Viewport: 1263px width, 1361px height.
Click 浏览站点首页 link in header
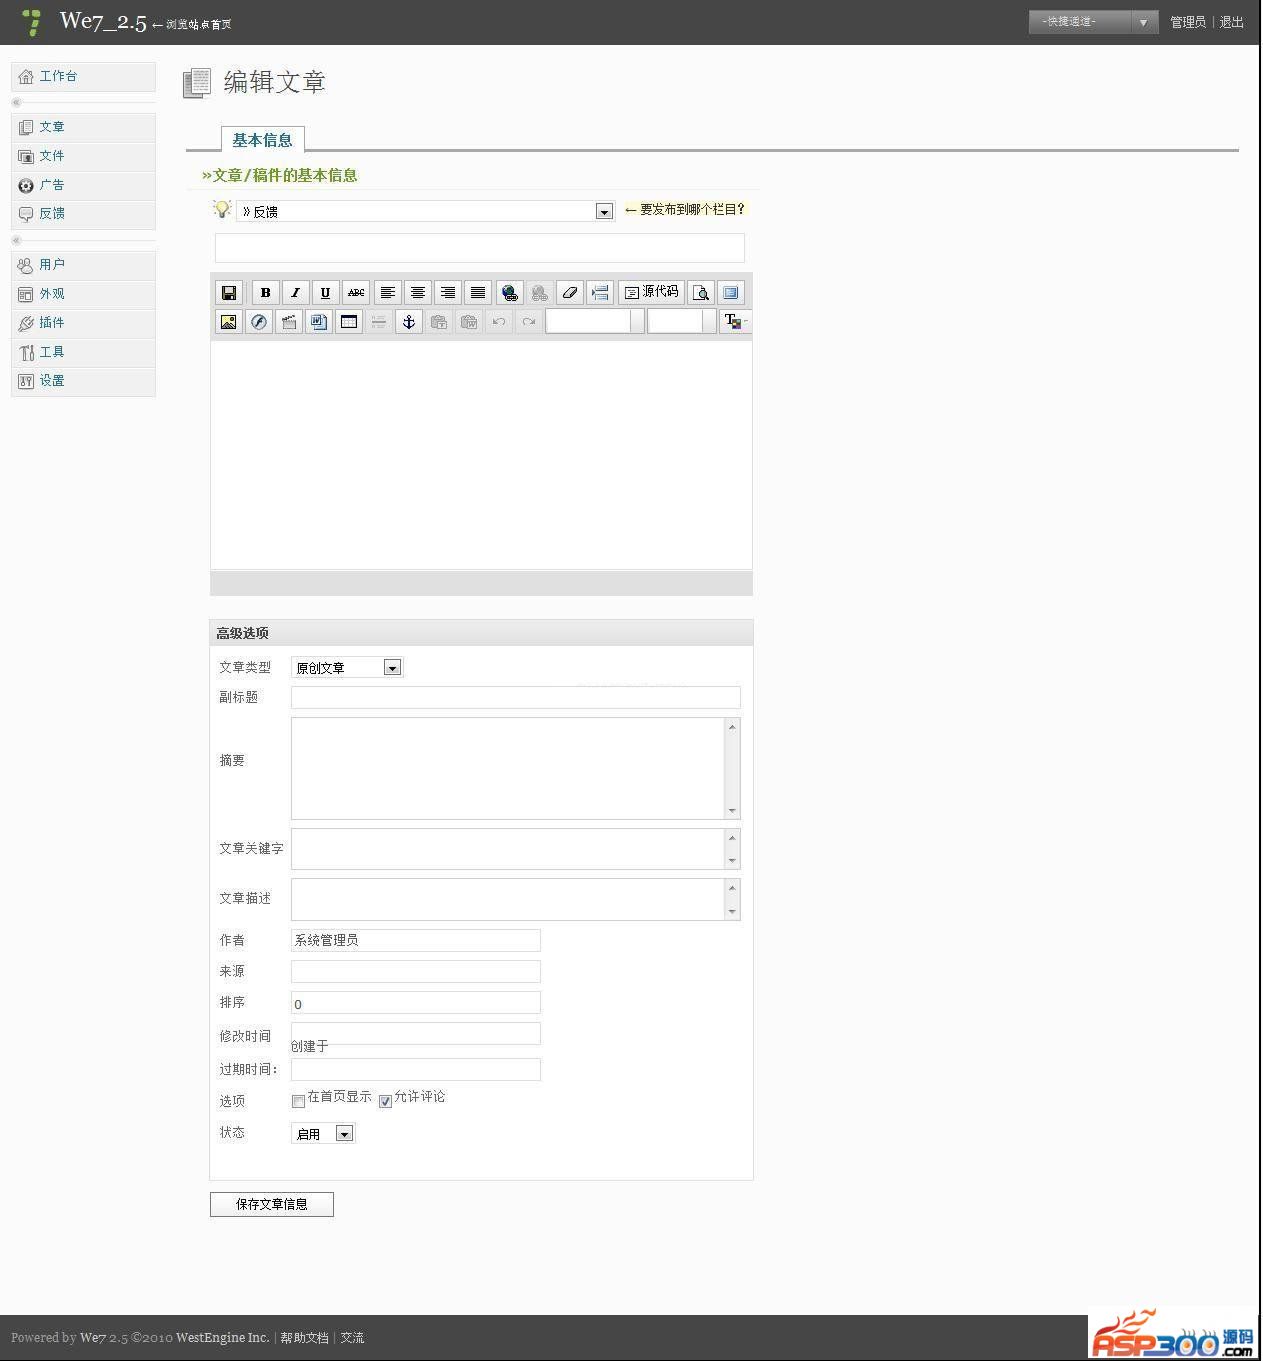(x=198, y=24)
